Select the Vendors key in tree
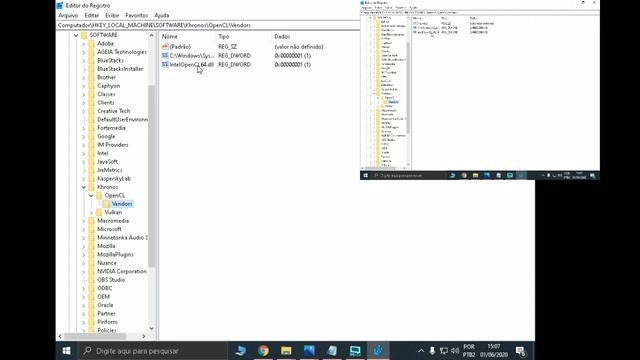The height and width of the screenshot is (360, 640). pyautogui.click(x=122, y=204)
